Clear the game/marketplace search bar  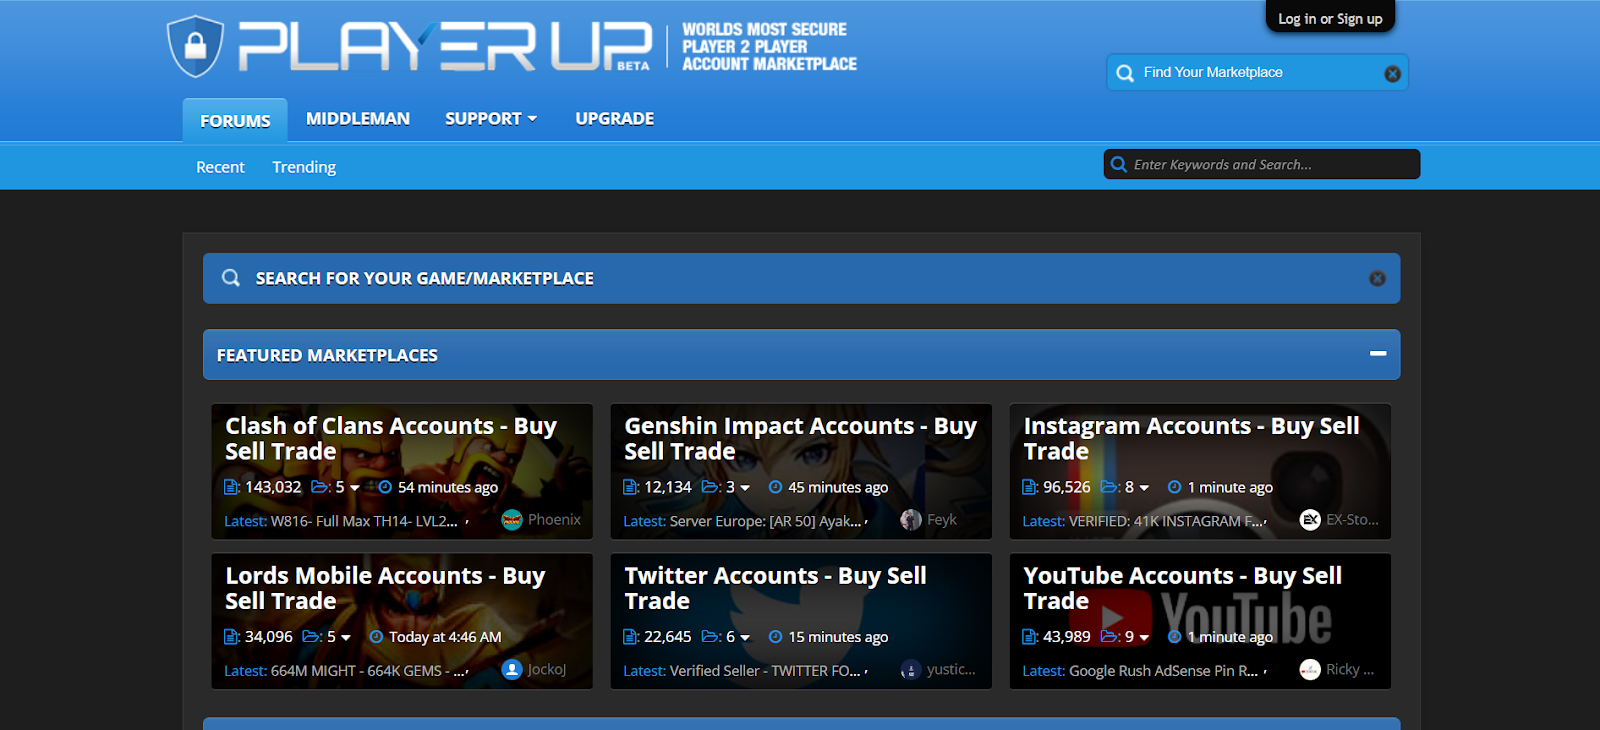1377,279
